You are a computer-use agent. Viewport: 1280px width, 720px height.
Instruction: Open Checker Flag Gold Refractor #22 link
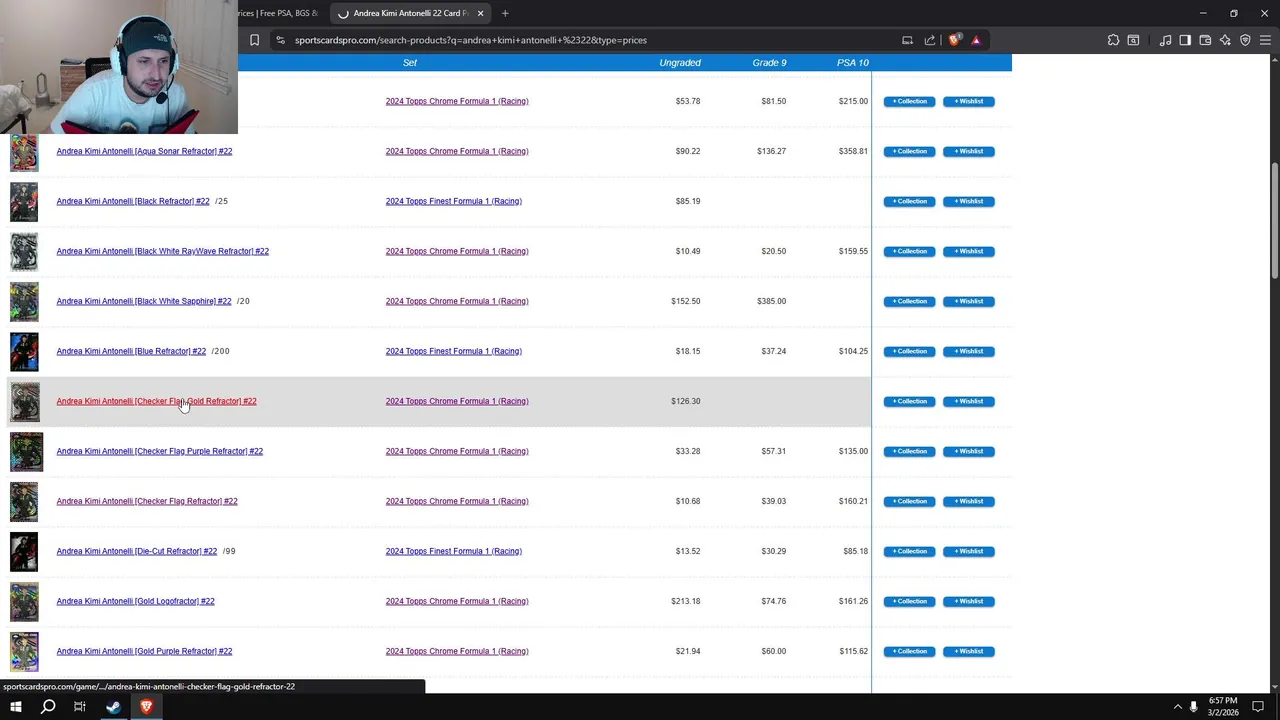[156, 401]
